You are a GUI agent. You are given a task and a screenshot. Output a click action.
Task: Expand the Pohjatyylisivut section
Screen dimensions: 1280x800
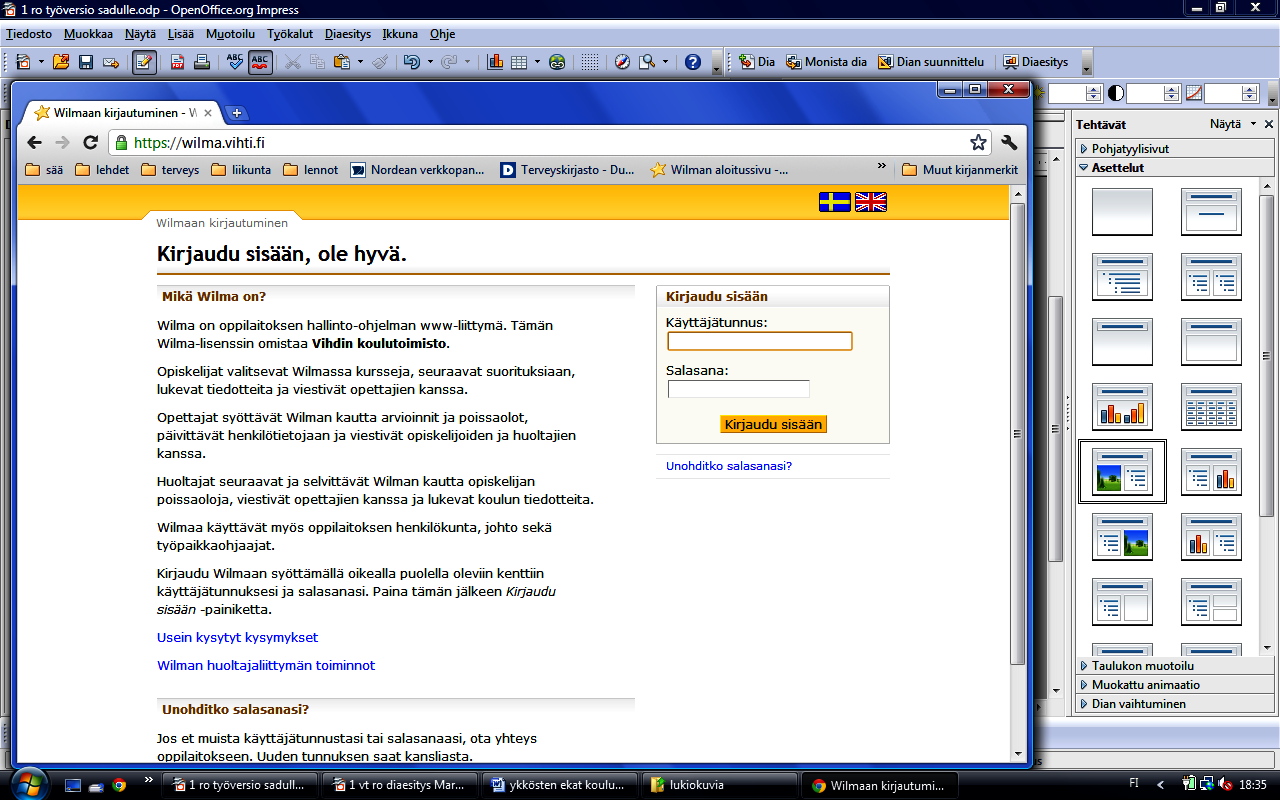1175,148
